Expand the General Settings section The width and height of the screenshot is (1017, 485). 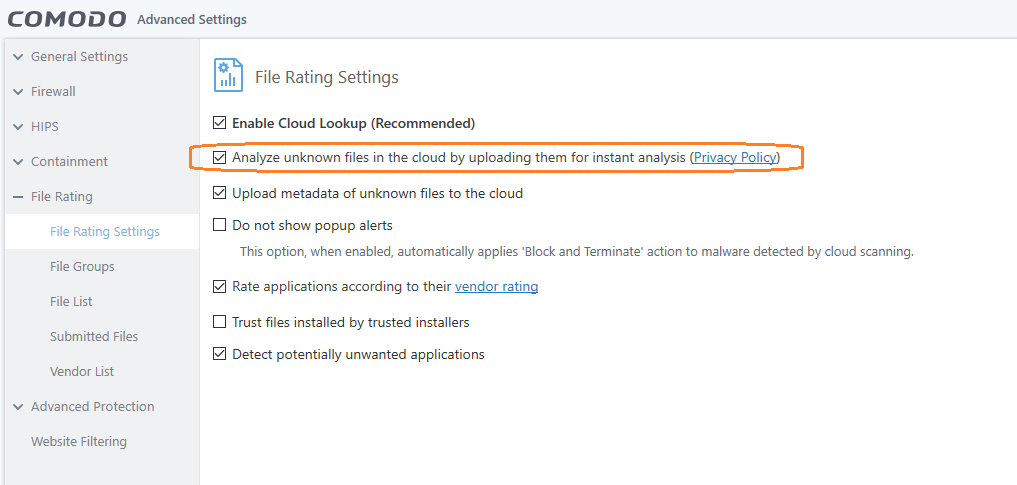18,57
